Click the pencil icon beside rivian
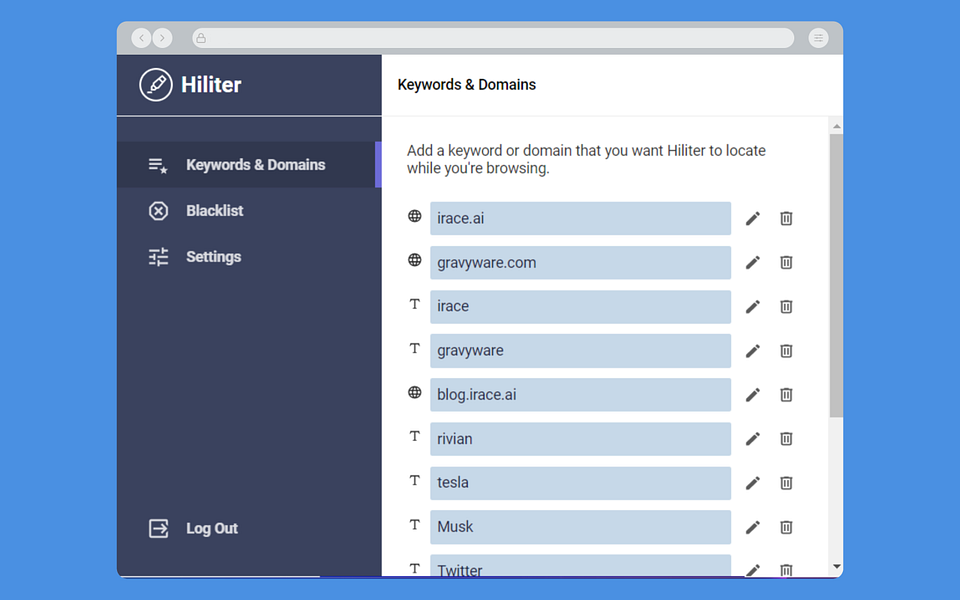Screen dimensions: 960x600 coord(752,439)
